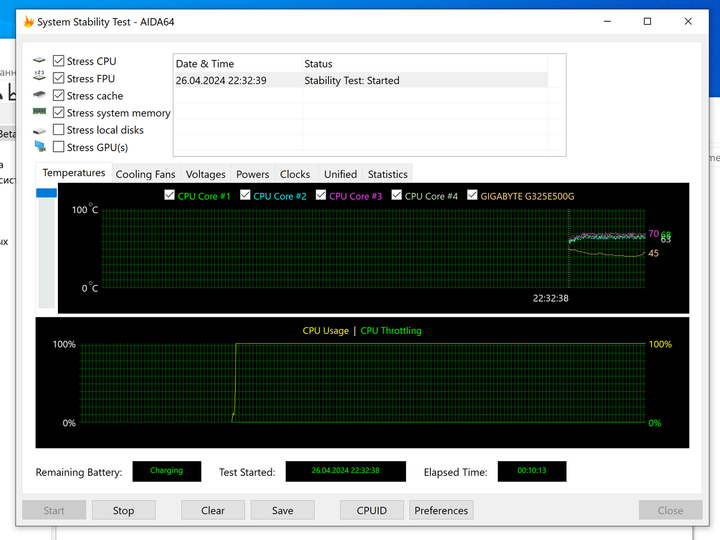The height and width of the screenshot is (540, 720).
Task: Open the Voltages tab
Action: click(x=205, y=174)
